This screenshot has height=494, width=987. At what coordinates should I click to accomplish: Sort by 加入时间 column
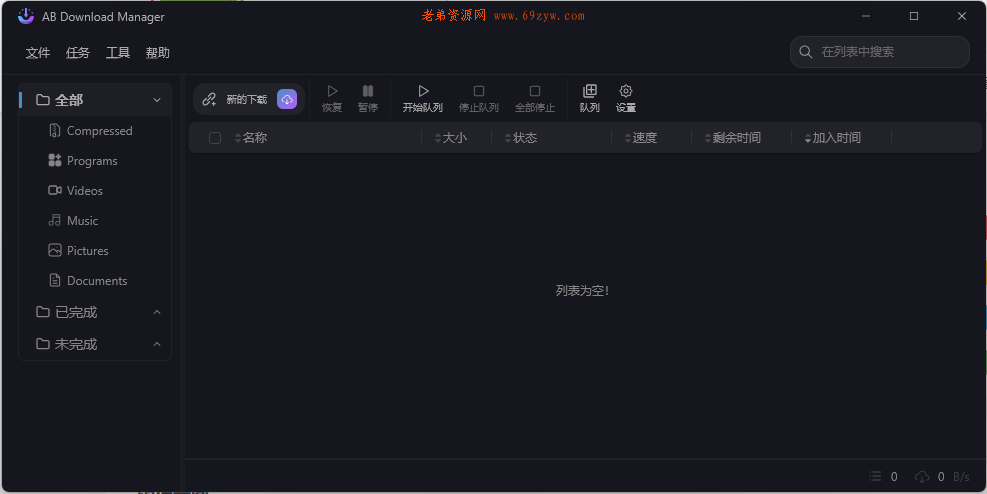pyautogui.click(x=833, y=138)
